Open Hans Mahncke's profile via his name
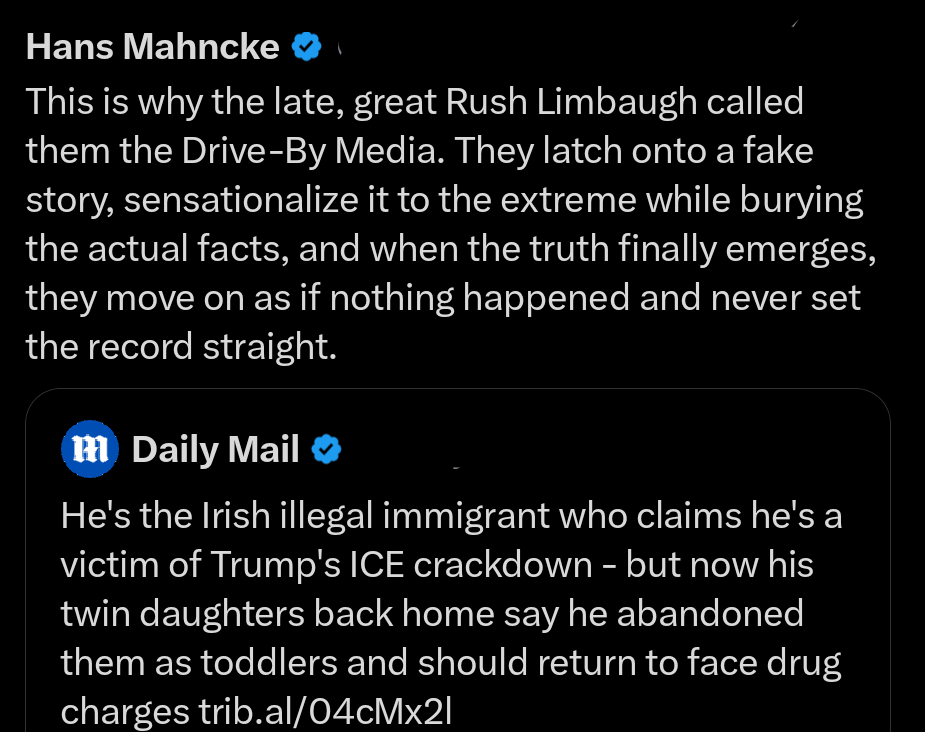The height and width of the screenshot is (732, 925). (152, 46)
